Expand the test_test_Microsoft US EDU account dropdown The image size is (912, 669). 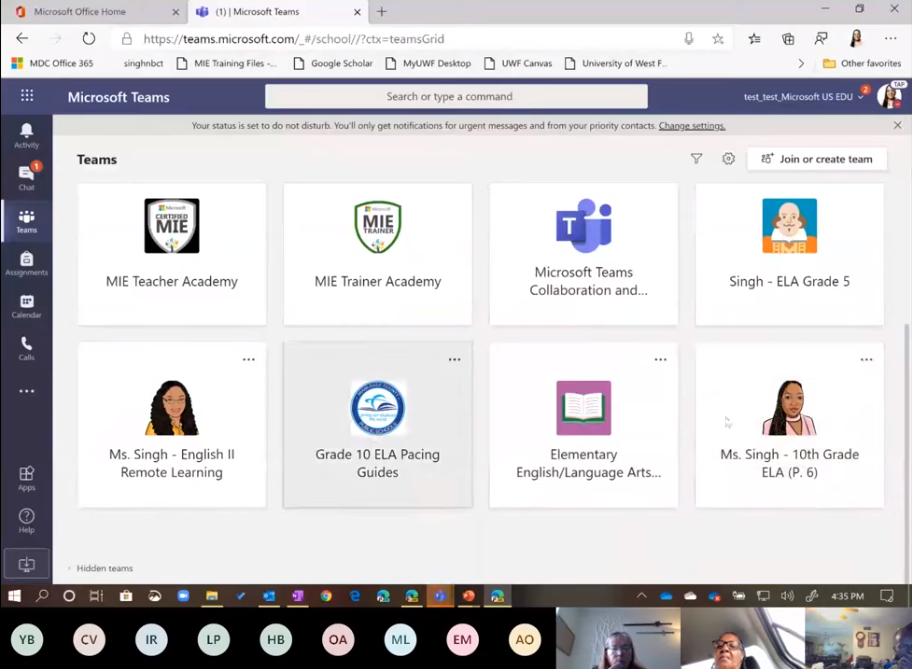click(x=803, y=97)
